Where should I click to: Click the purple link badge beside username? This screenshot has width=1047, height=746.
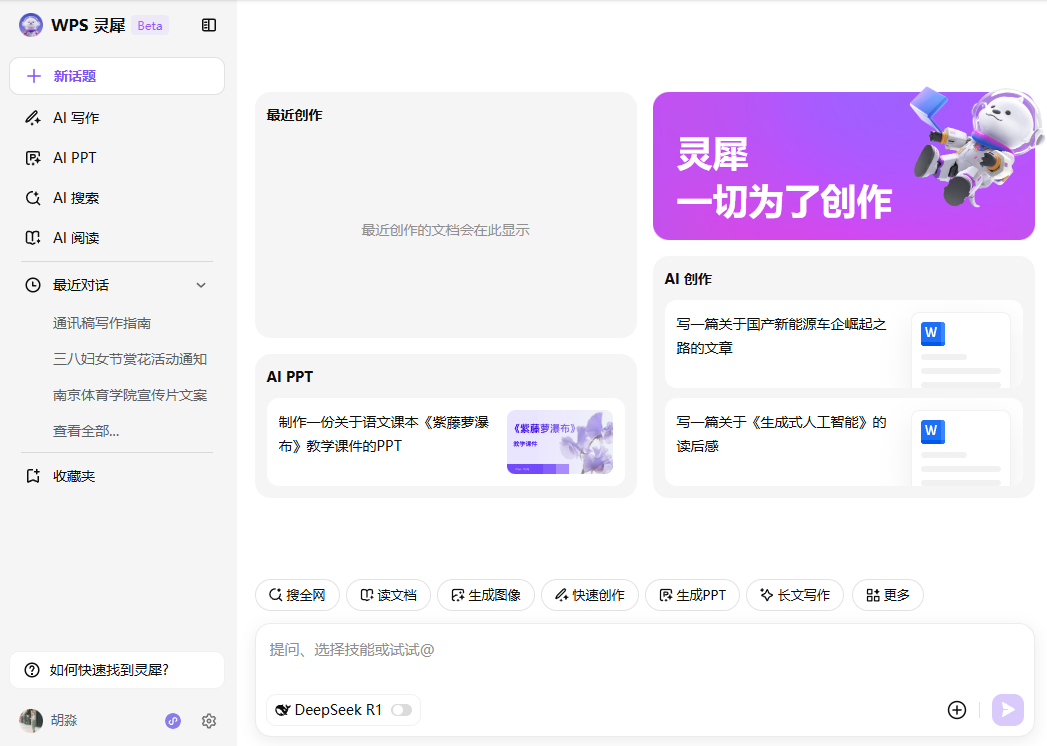(173, 721)
